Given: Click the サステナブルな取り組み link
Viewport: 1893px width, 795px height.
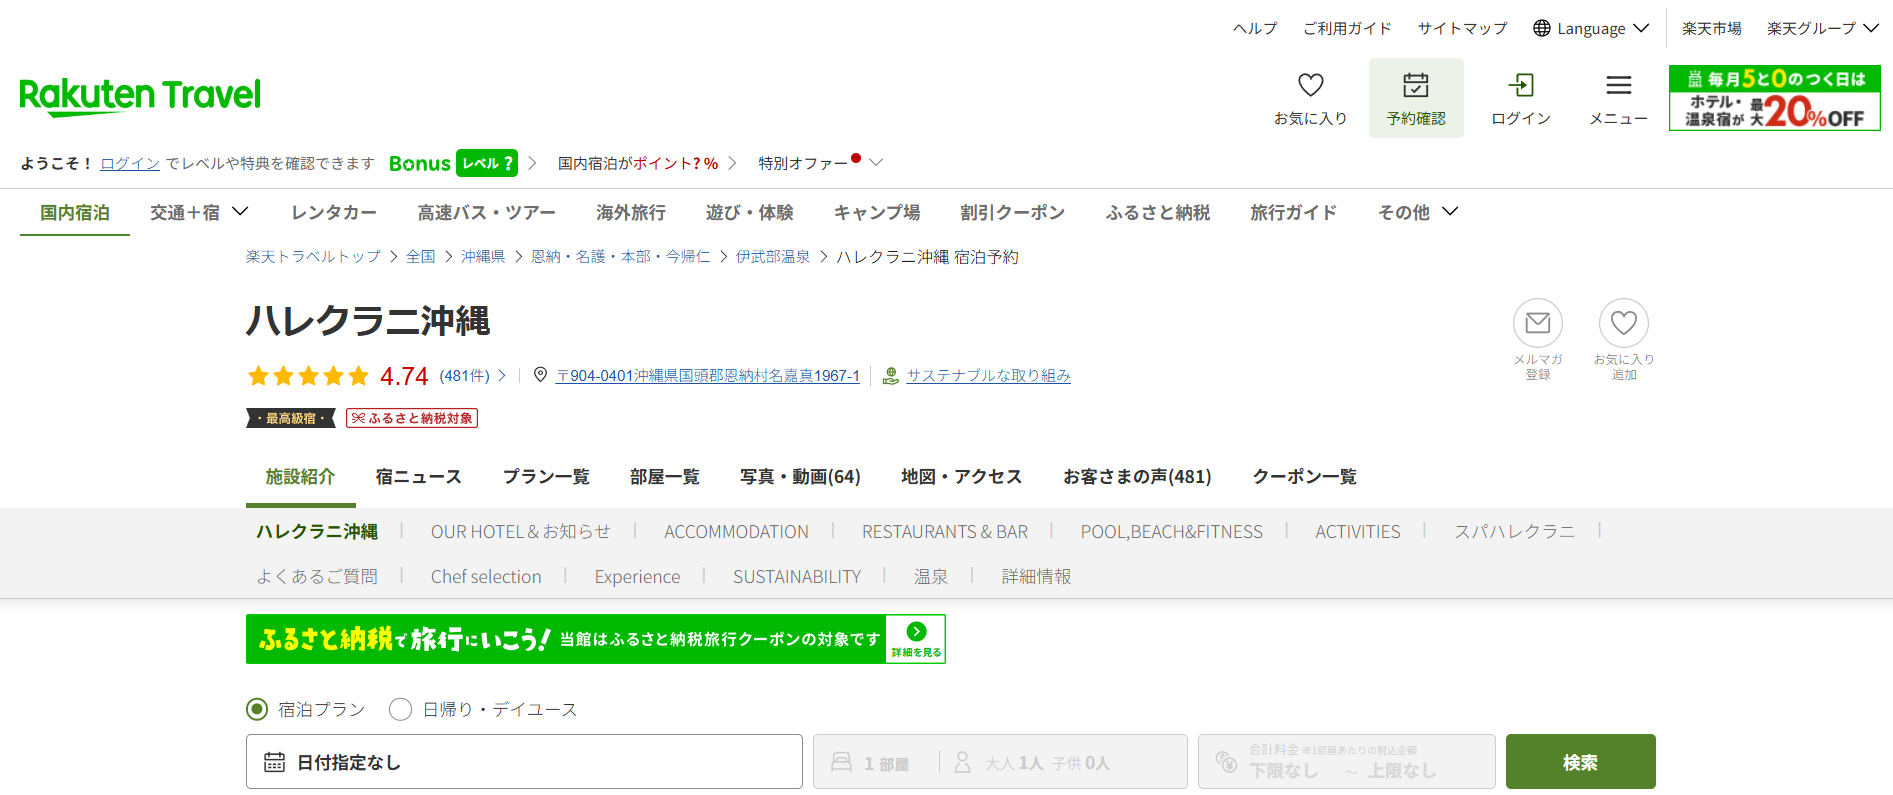Looking at the screenshot, I should [987, 376].
